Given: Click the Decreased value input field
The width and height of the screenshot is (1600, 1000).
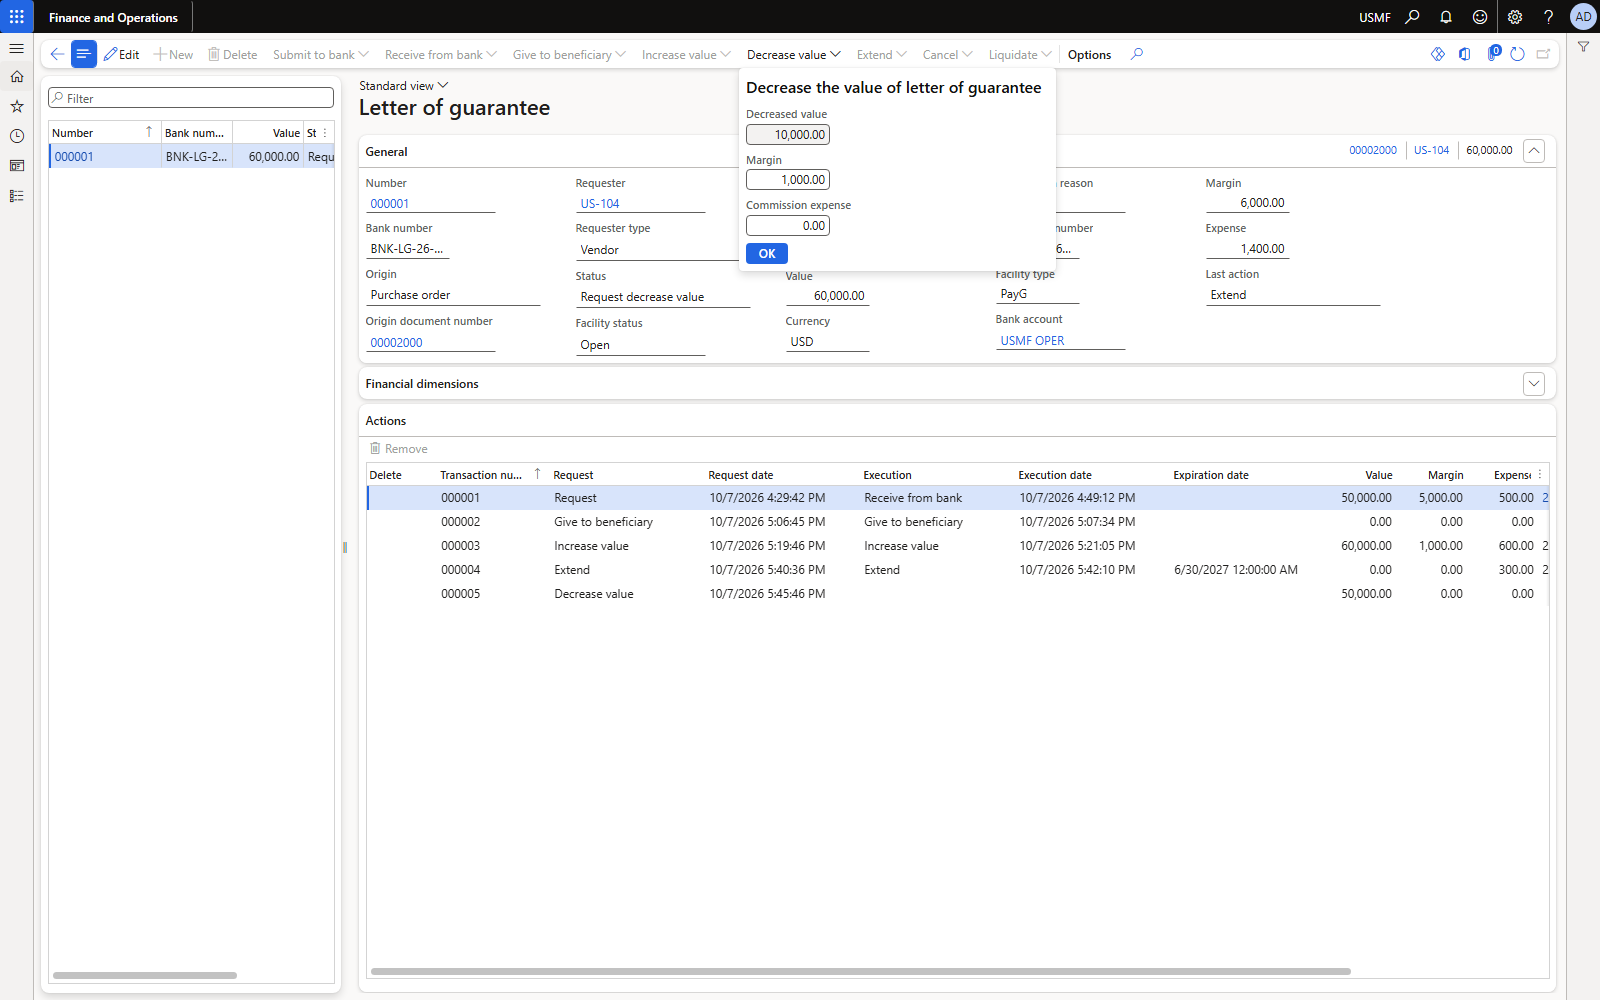Looking at the screenshot, I should coord(788,135).
